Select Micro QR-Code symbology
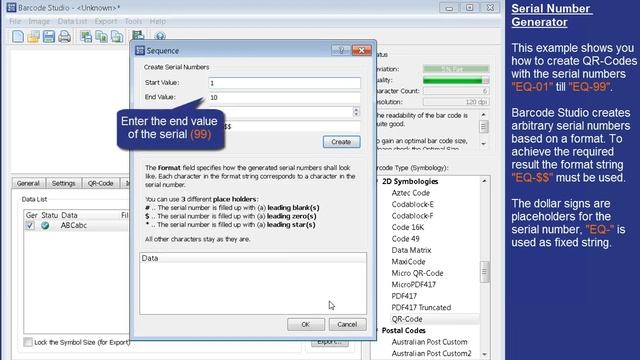Image resolution: width=640 pixels, height=360 pixels. [x=417, y=273]
